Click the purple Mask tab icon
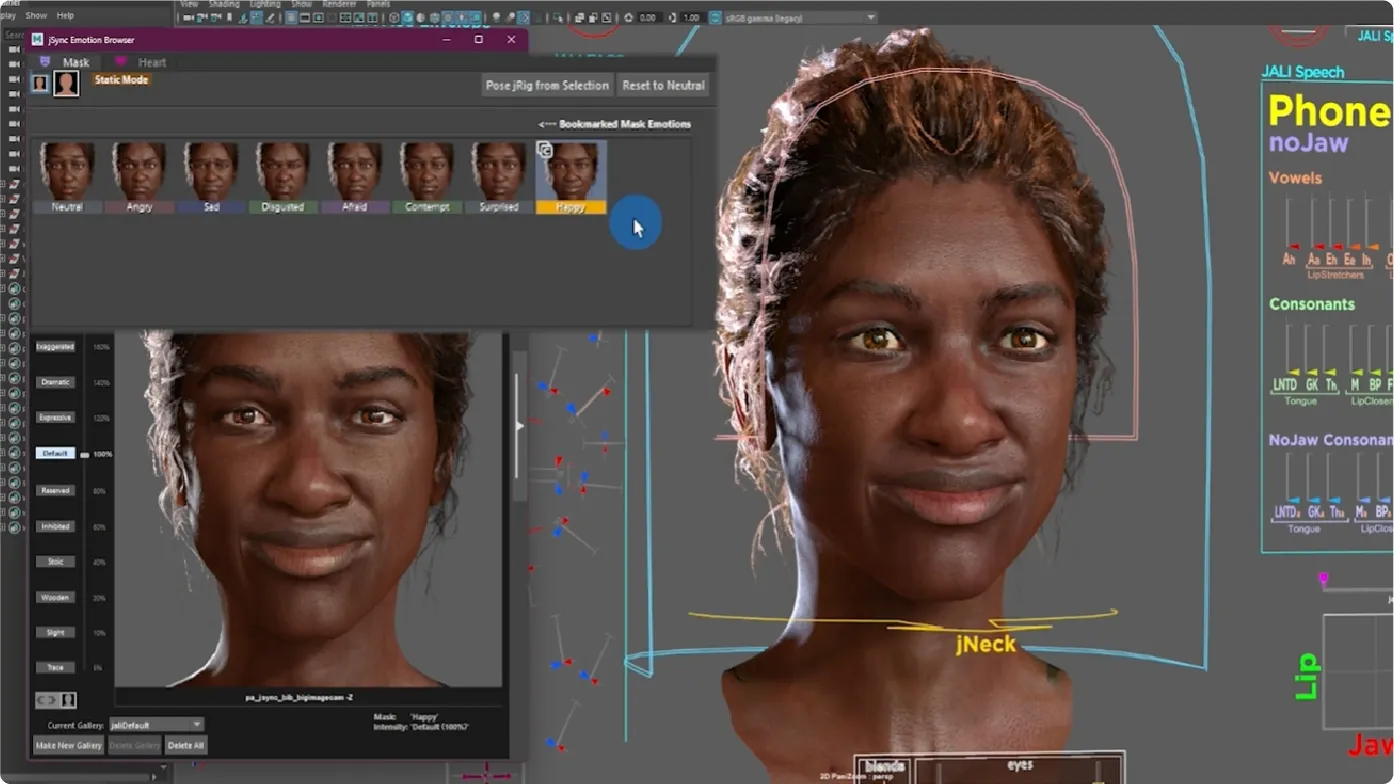Screen dimensions: 1394x784 45,62
